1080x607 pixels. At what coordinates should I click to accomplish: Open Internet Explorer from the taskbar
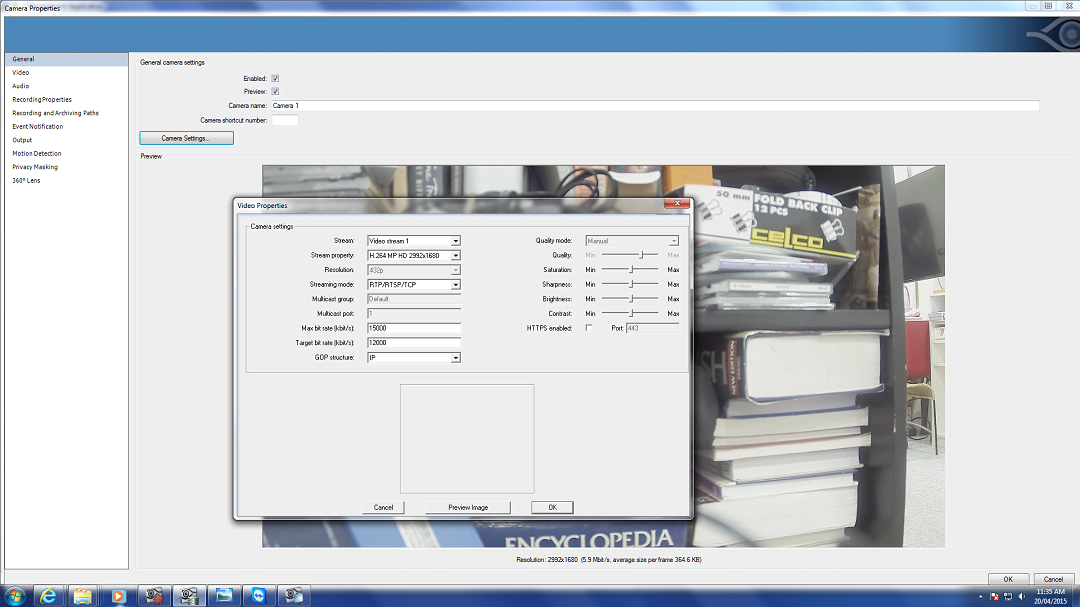pyautogui.click(x=48, y=595)
